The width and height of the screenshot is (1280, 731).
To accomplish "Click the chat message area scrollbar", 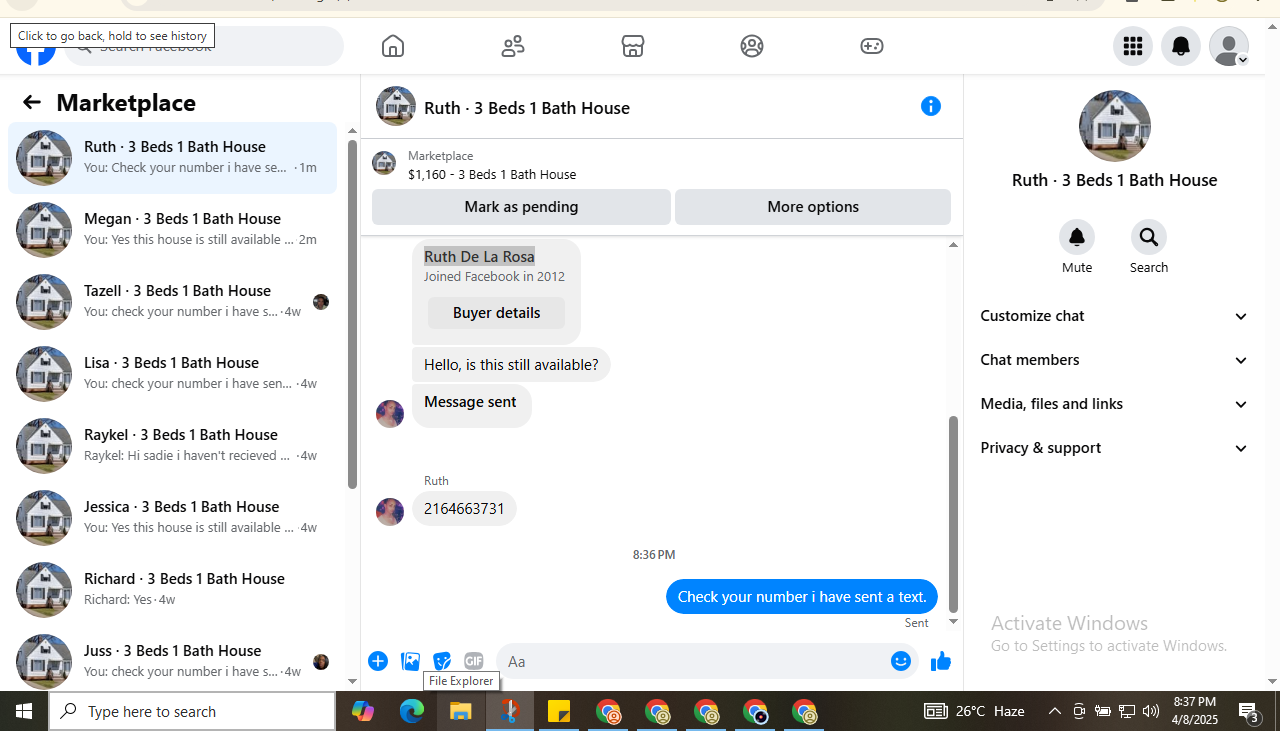I will click(953, 513).
